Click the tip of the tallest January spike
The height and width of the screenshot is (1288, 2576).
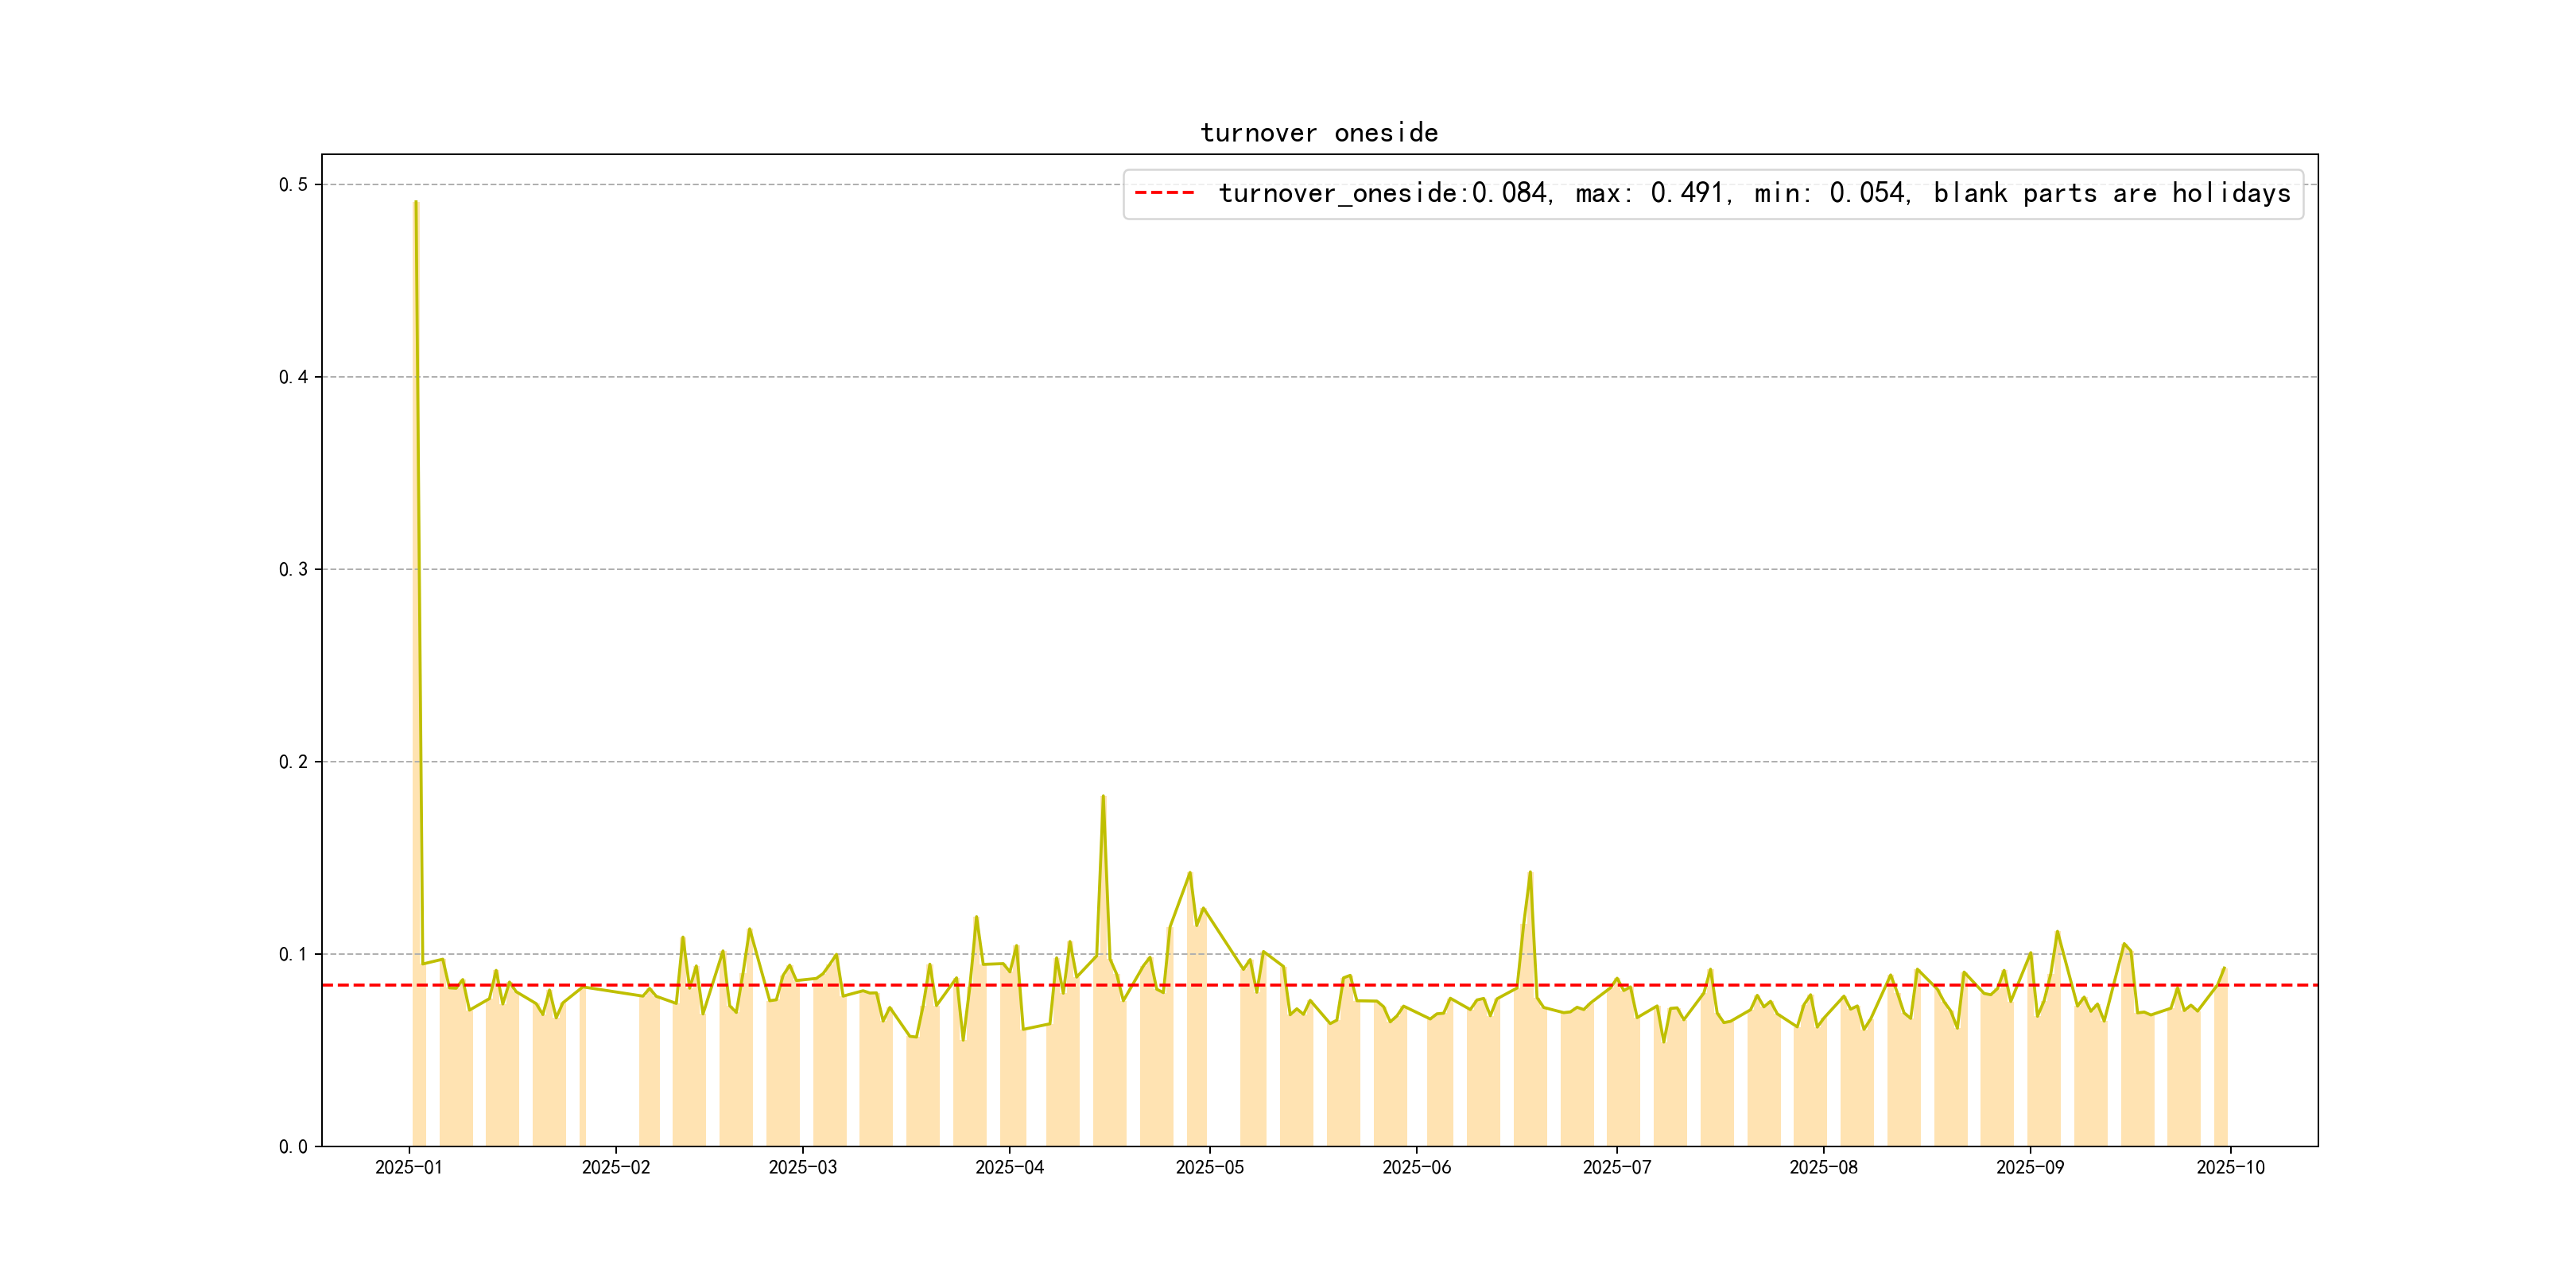tap(415, 202)
